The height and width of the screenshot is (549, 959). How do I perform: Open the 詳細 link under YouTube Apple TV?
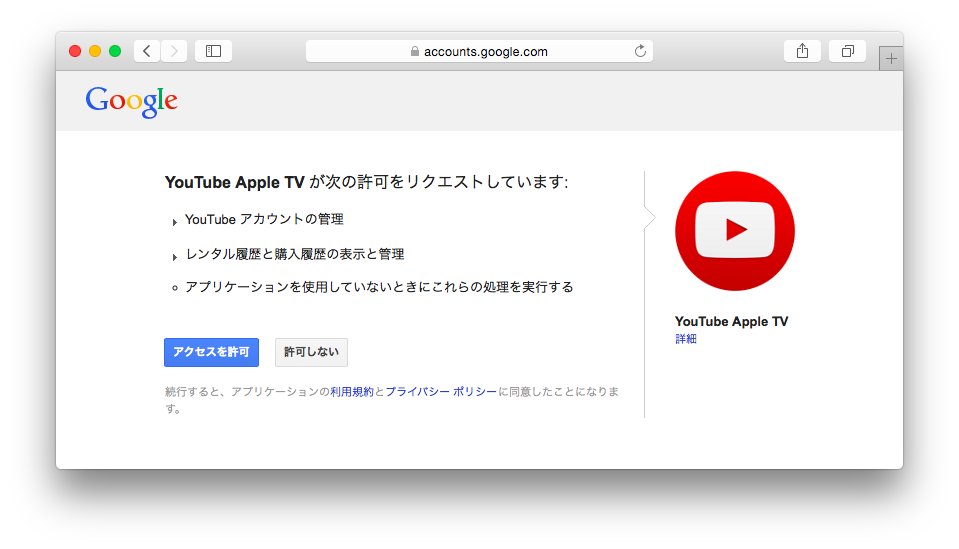pos(686,339)
